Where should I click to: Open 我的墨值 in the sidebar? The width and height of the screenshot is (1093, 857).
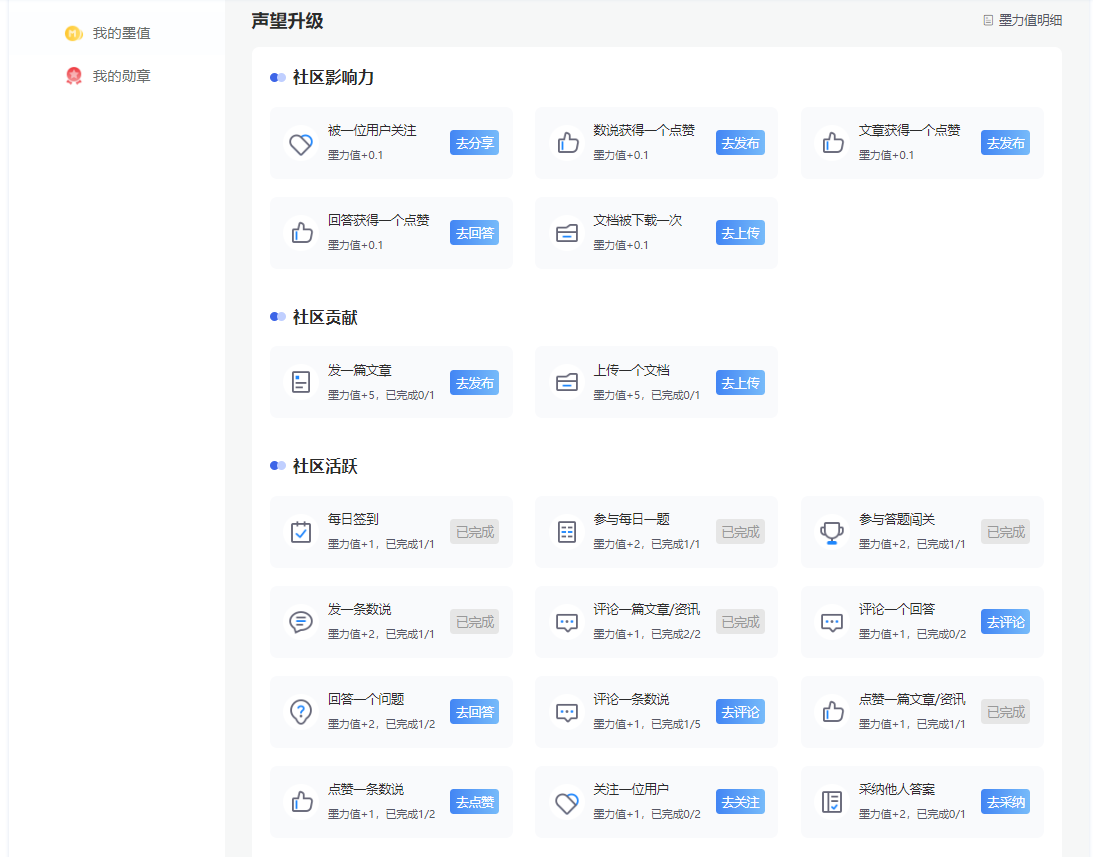[x=120, y=34]
